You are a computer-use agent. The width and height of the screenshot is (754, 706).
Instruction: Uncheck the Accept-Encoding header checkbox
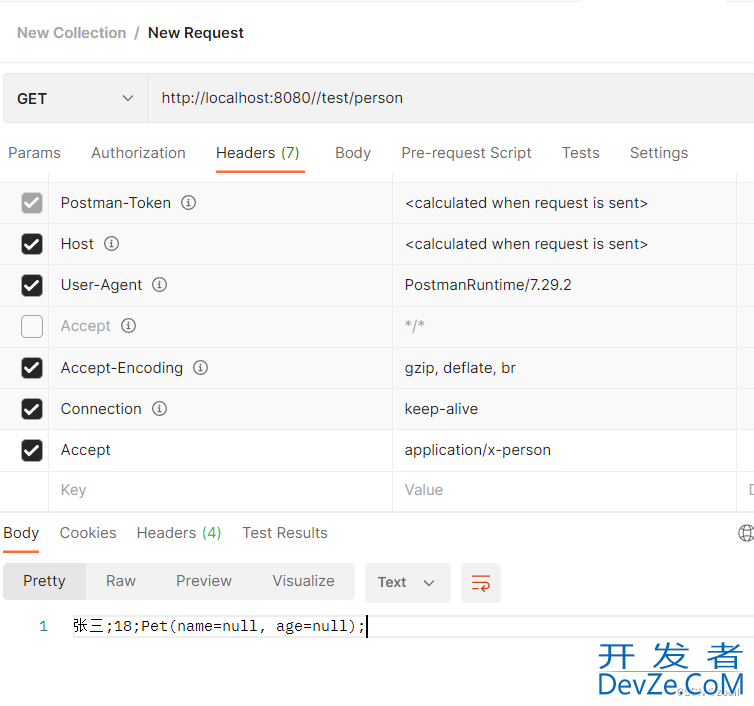click(x=32, y=368)
